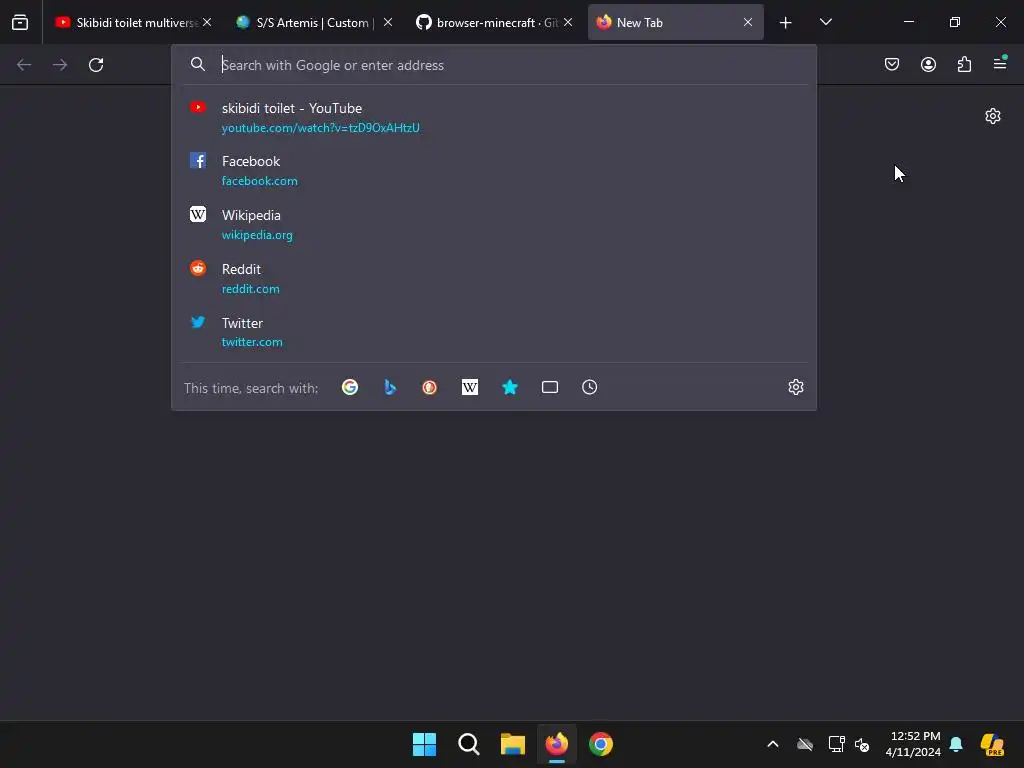Screen dimensions: 1024x768
Task: Open the Facebook suggestion
Action: click(x=494, y=170)
